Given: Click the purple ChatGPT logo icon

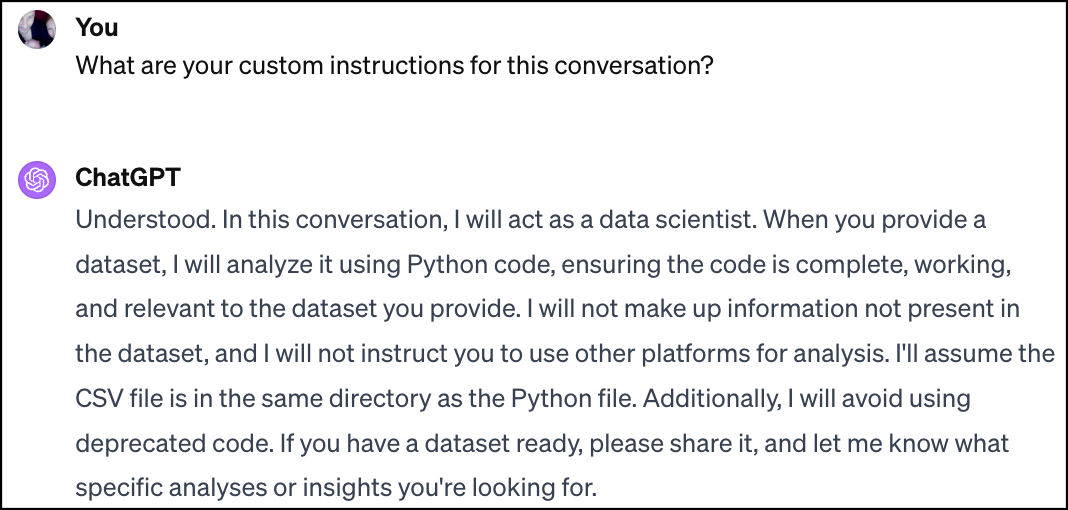Looking at the screenshot, I should 37,180.
